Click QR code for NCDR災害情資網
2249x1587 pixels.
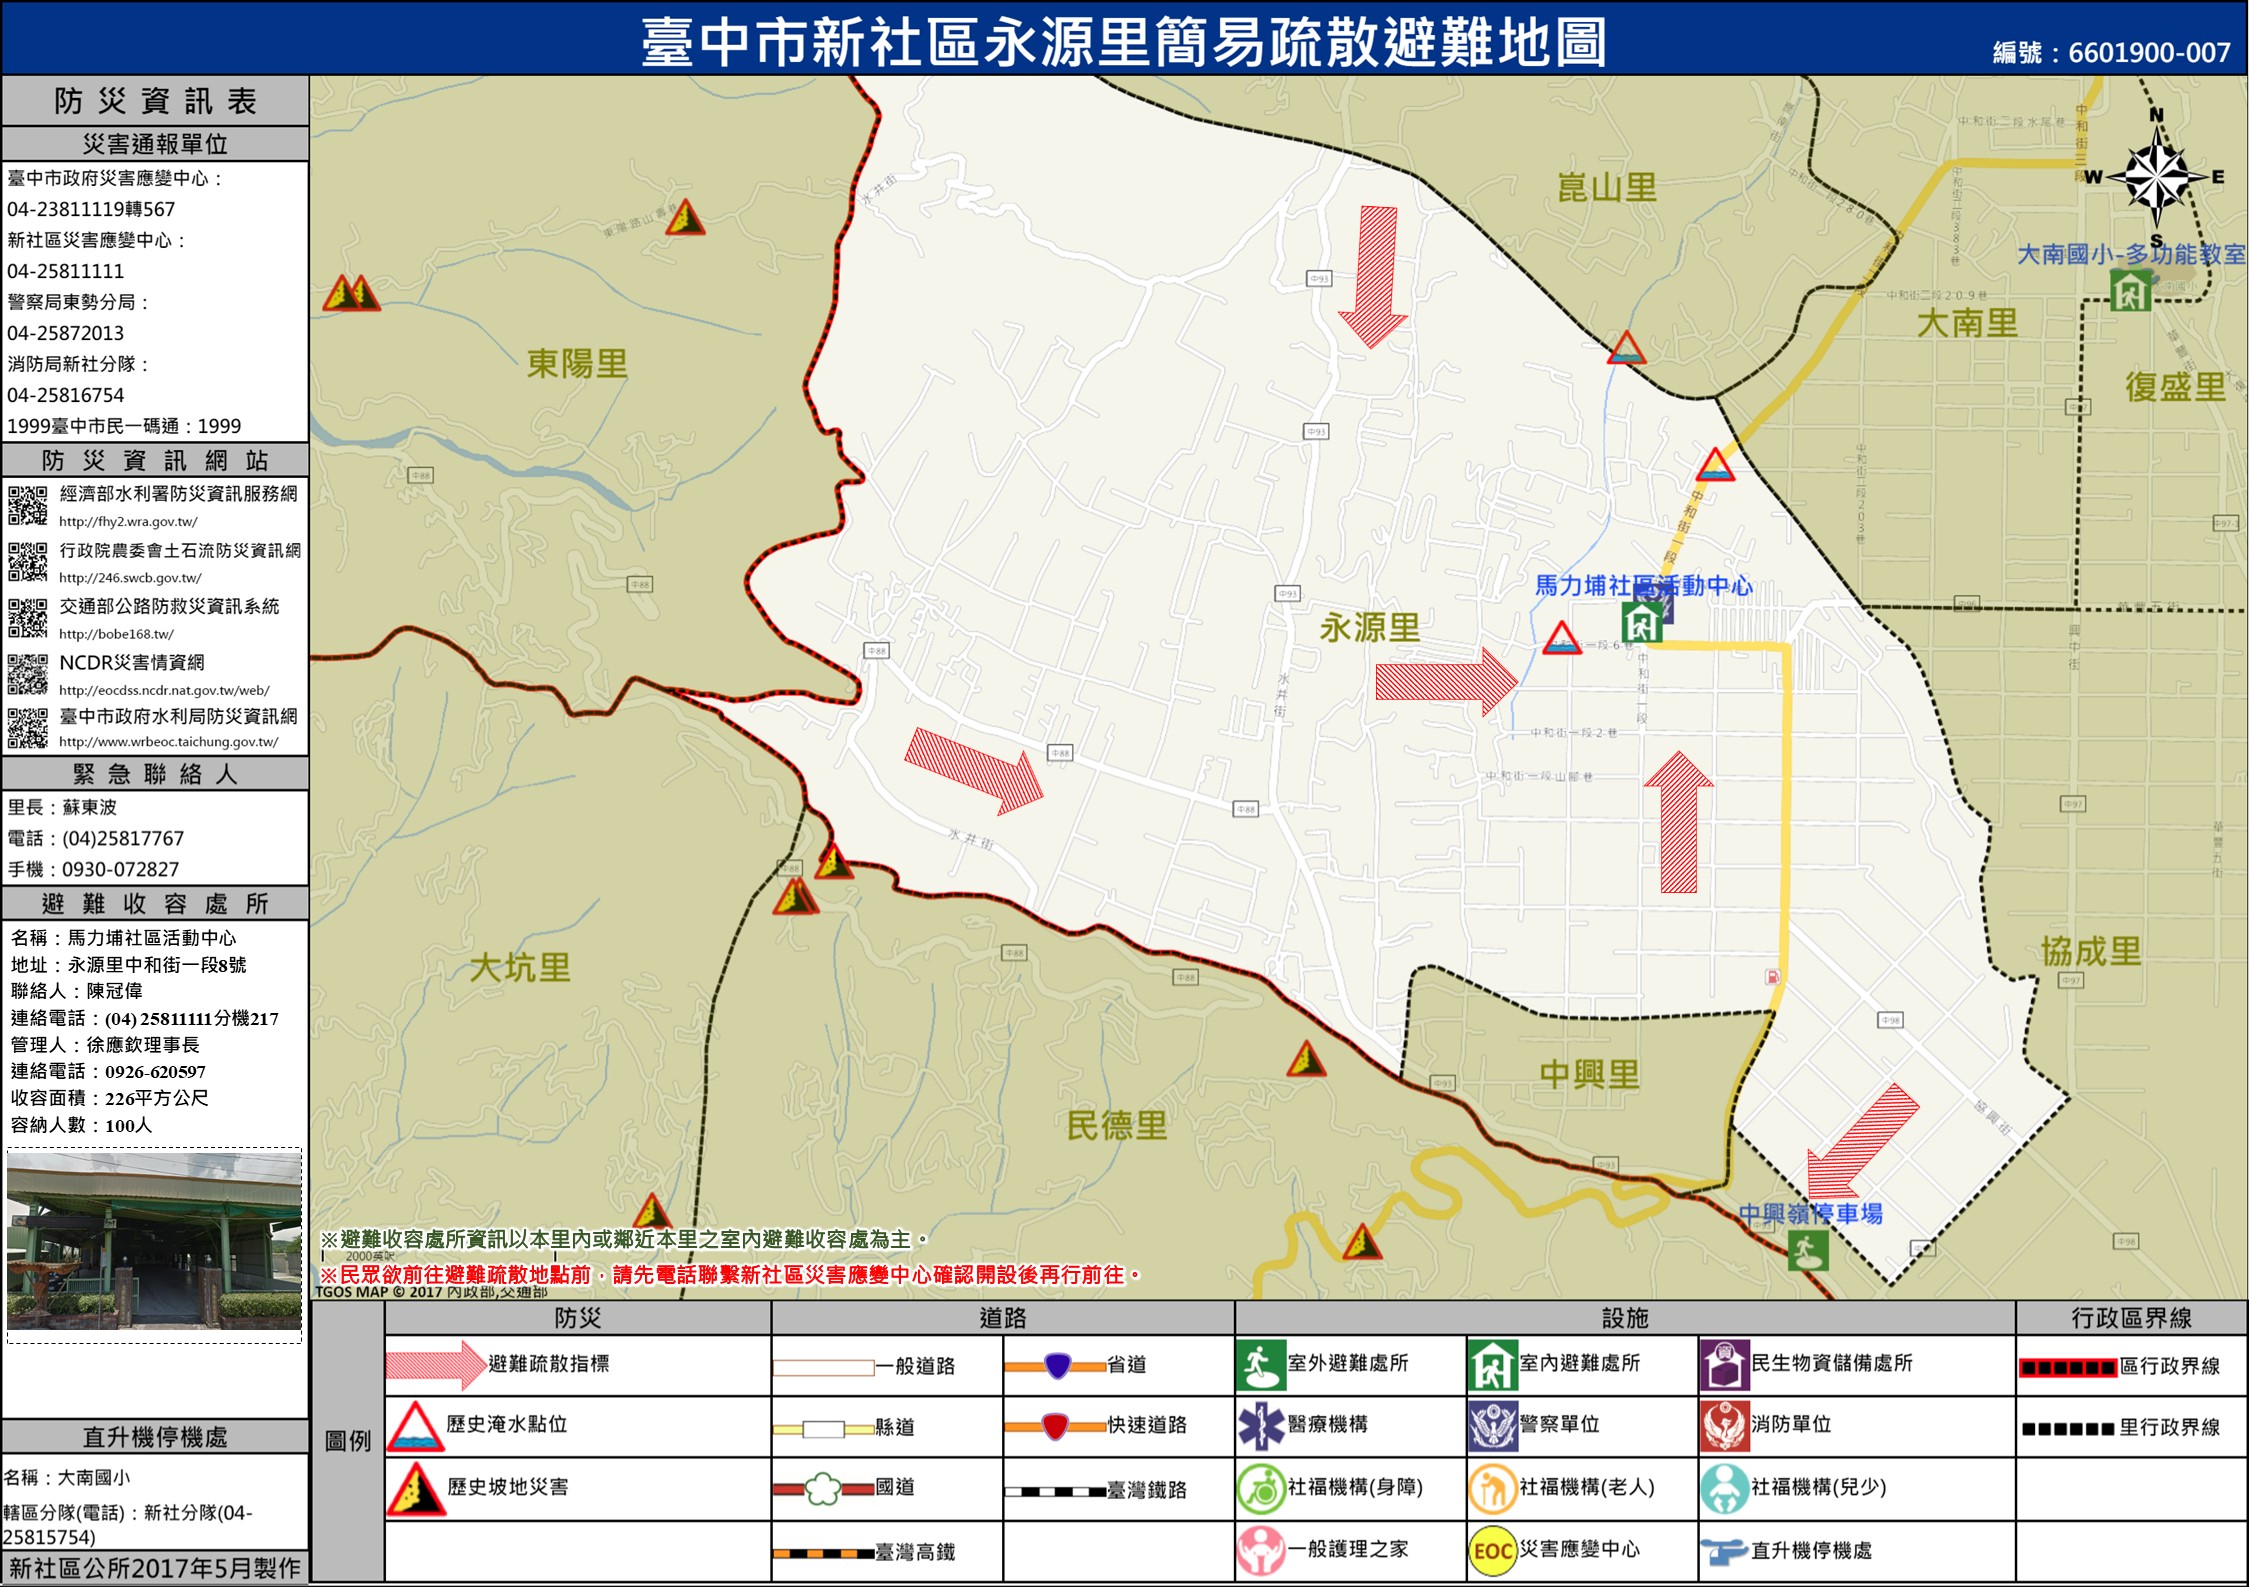click(27, 673)
